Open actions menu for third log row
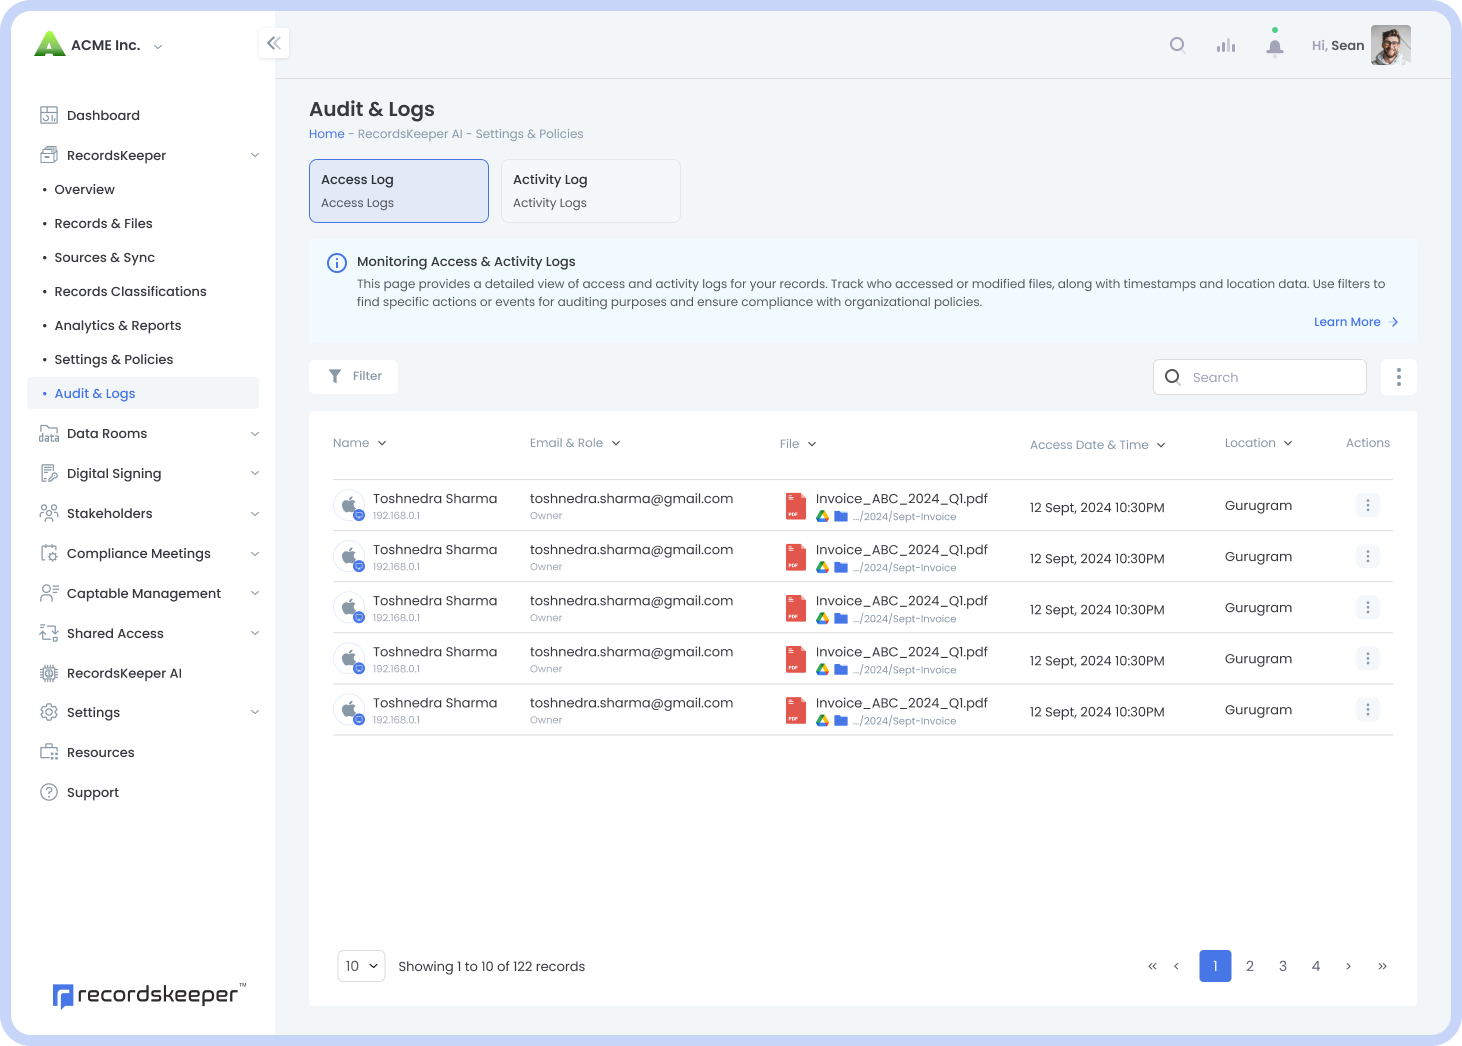1462x1046 pixels. 1368,607
